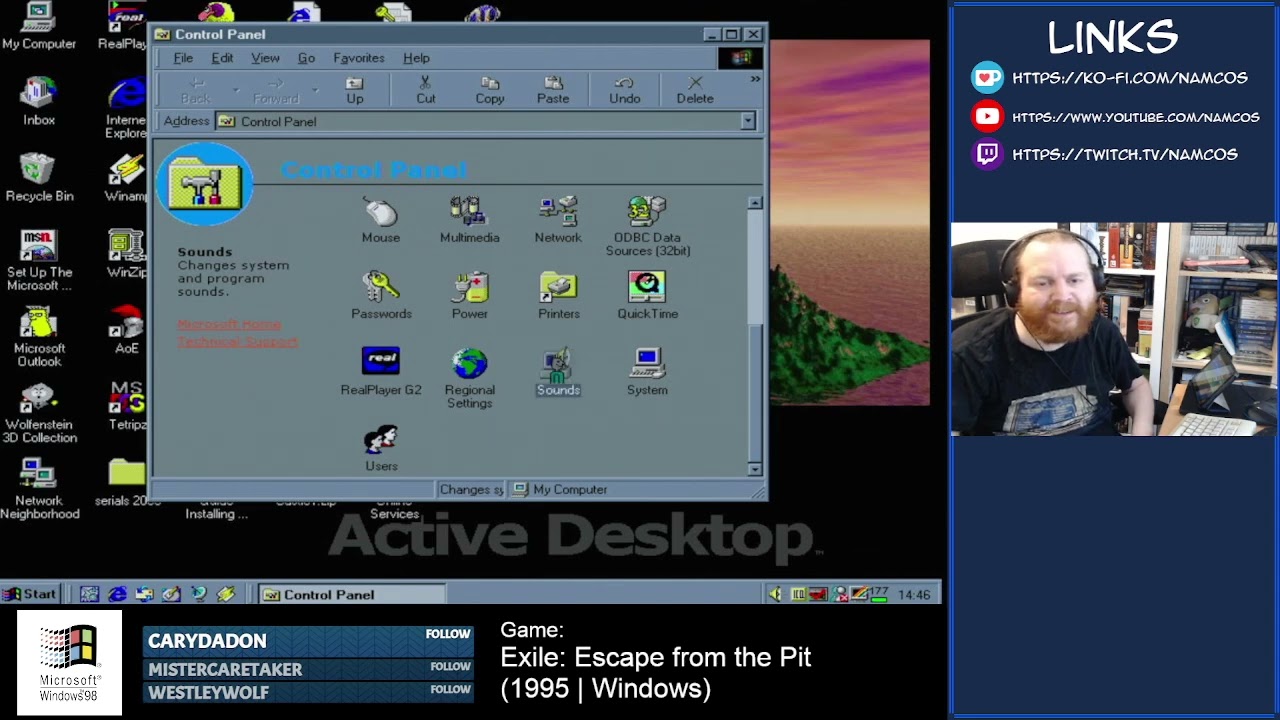Click the icon list scroll up arrow

tap(755, 203)
